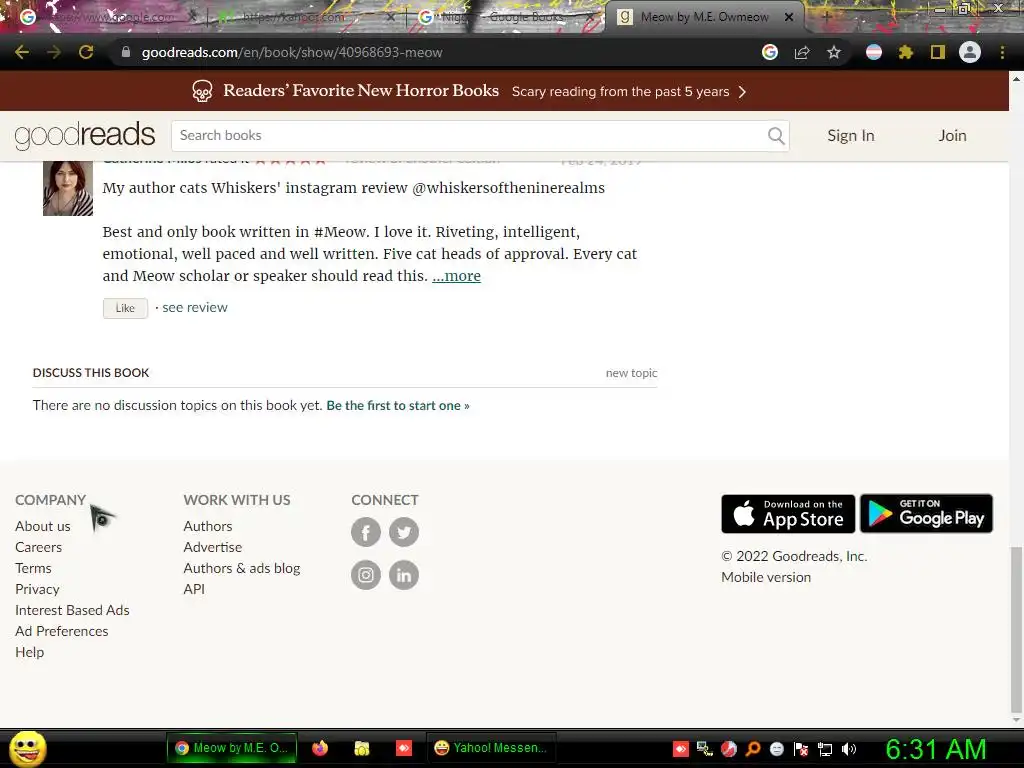Open the Sign In page
The image size is (1024, 768).
coord(850,135)
